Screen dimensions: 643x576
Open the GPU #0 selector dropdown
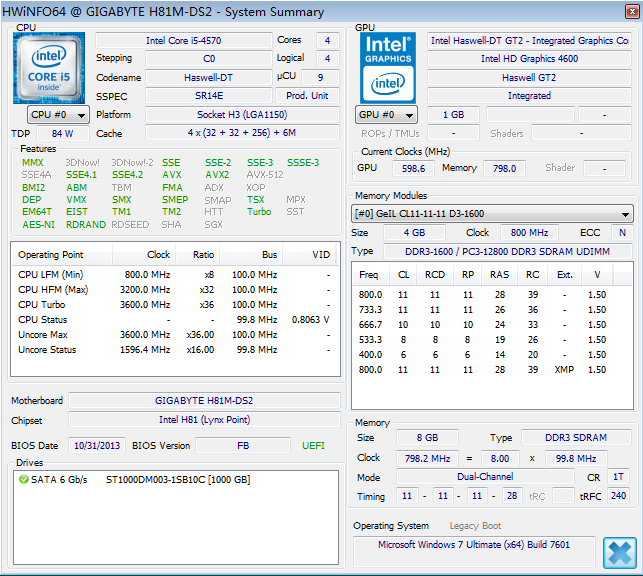coord(386,115)
